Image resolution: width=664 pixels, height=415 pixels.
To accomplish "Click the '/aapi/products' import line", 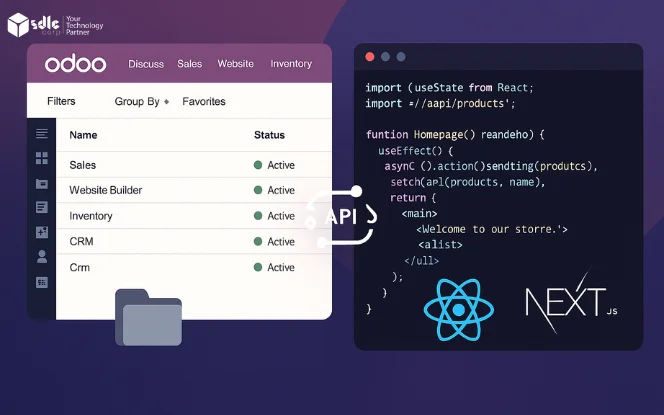I will click(440, 103).
